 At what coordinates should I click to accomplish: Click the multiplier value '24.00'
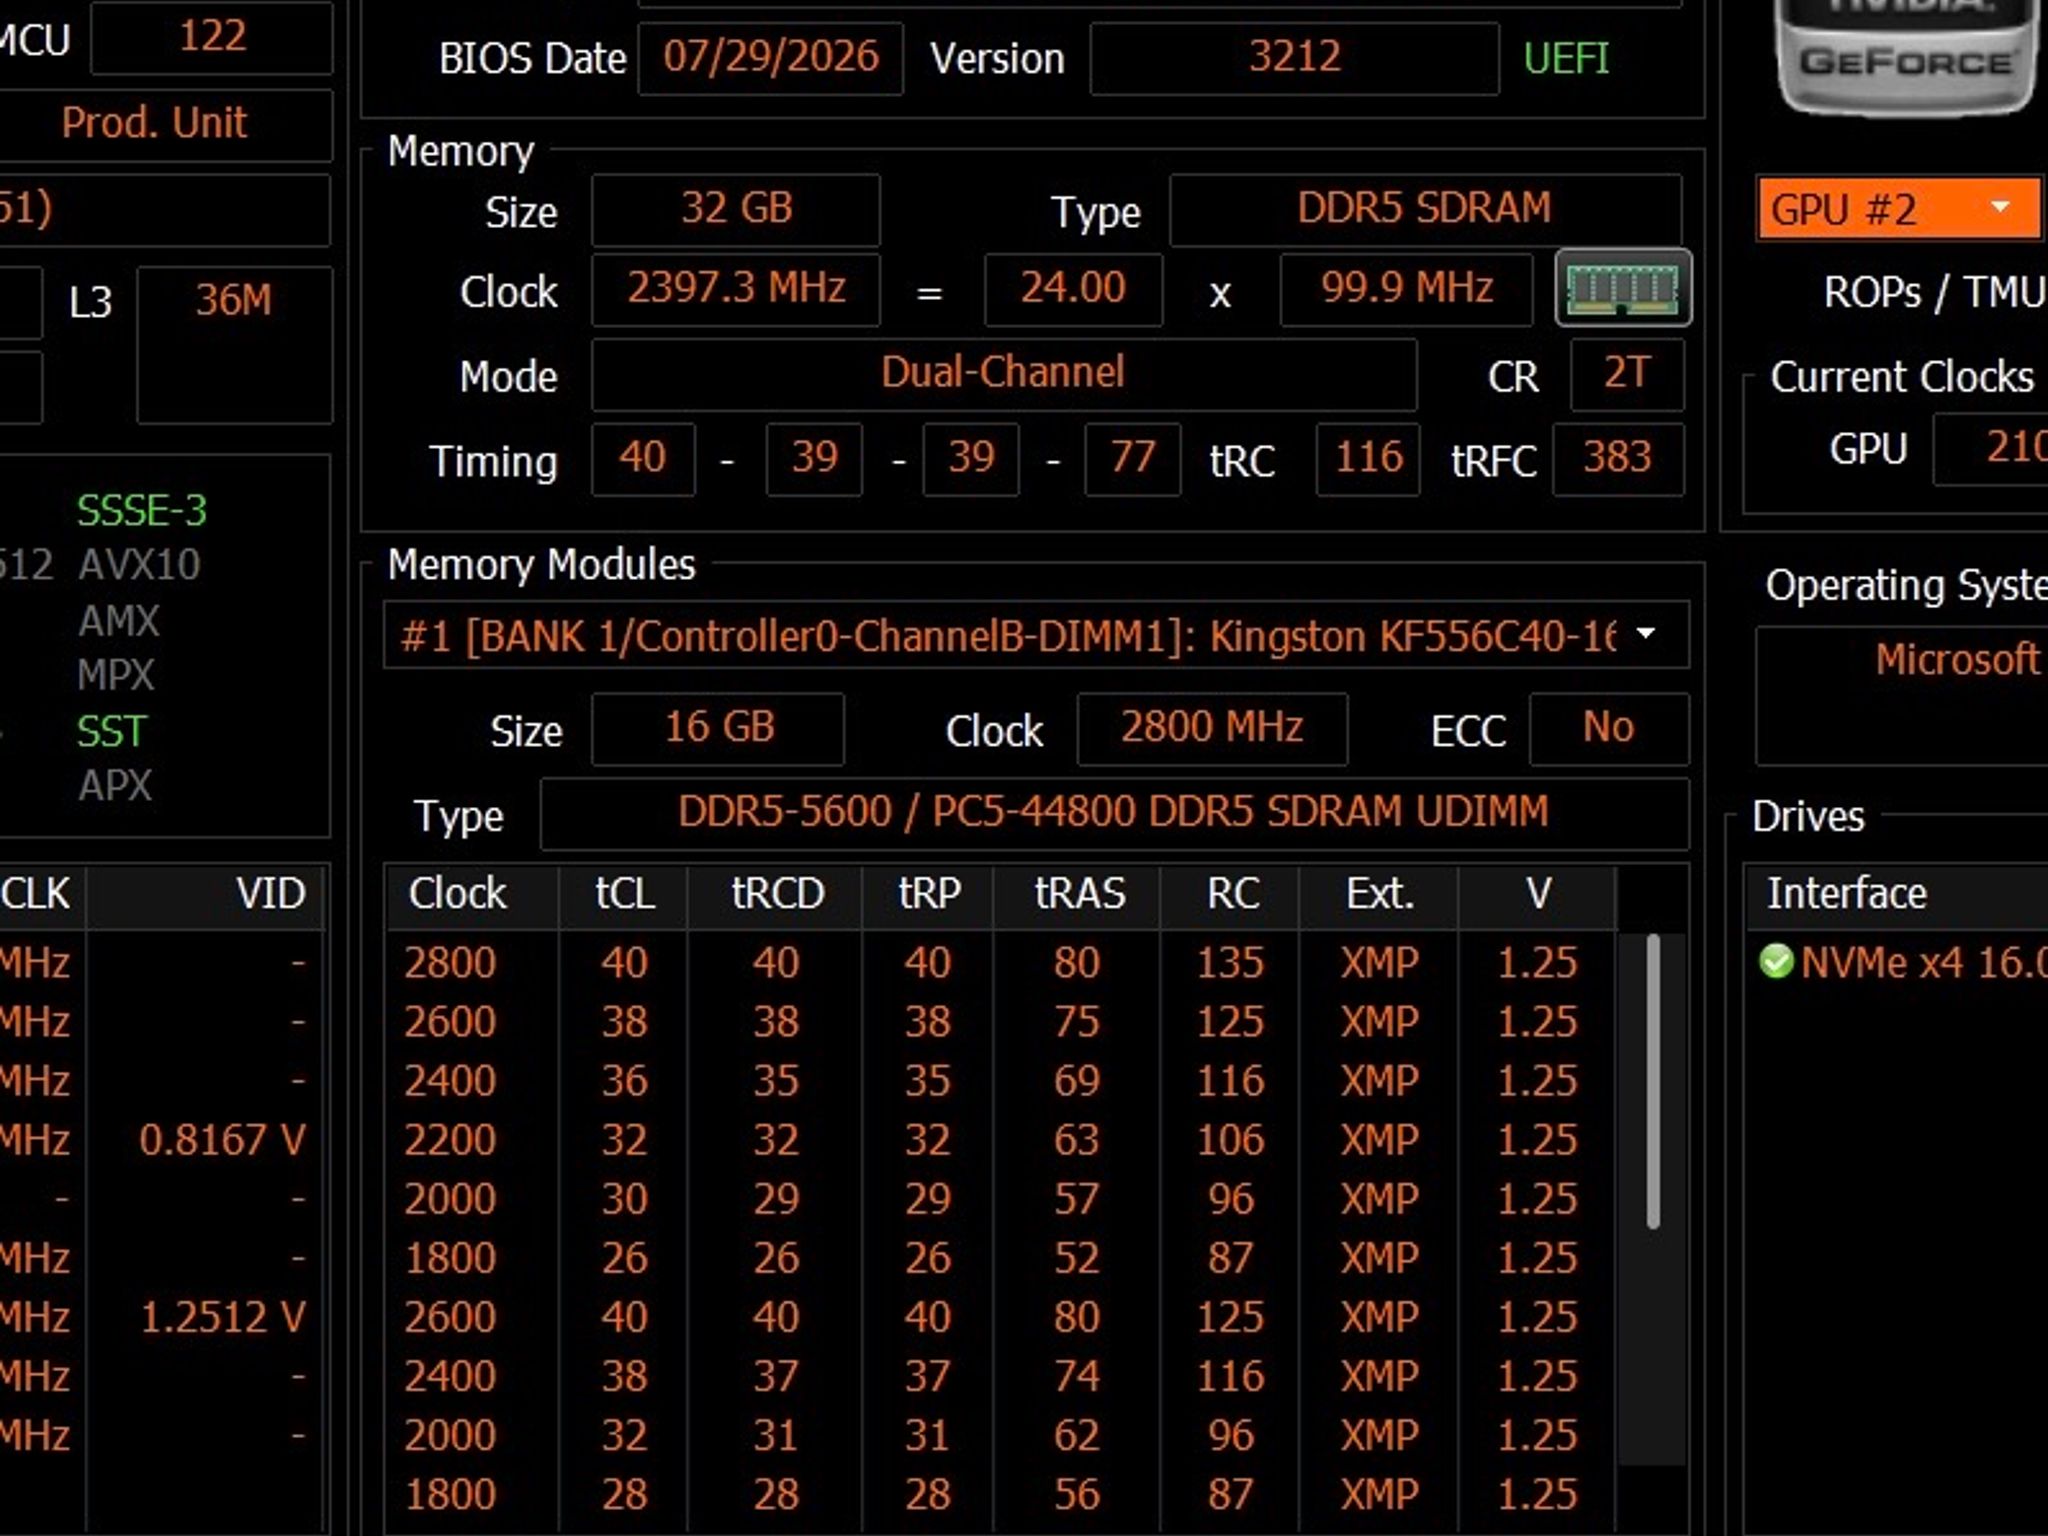pyautogui.click(x=1073, y=289)
